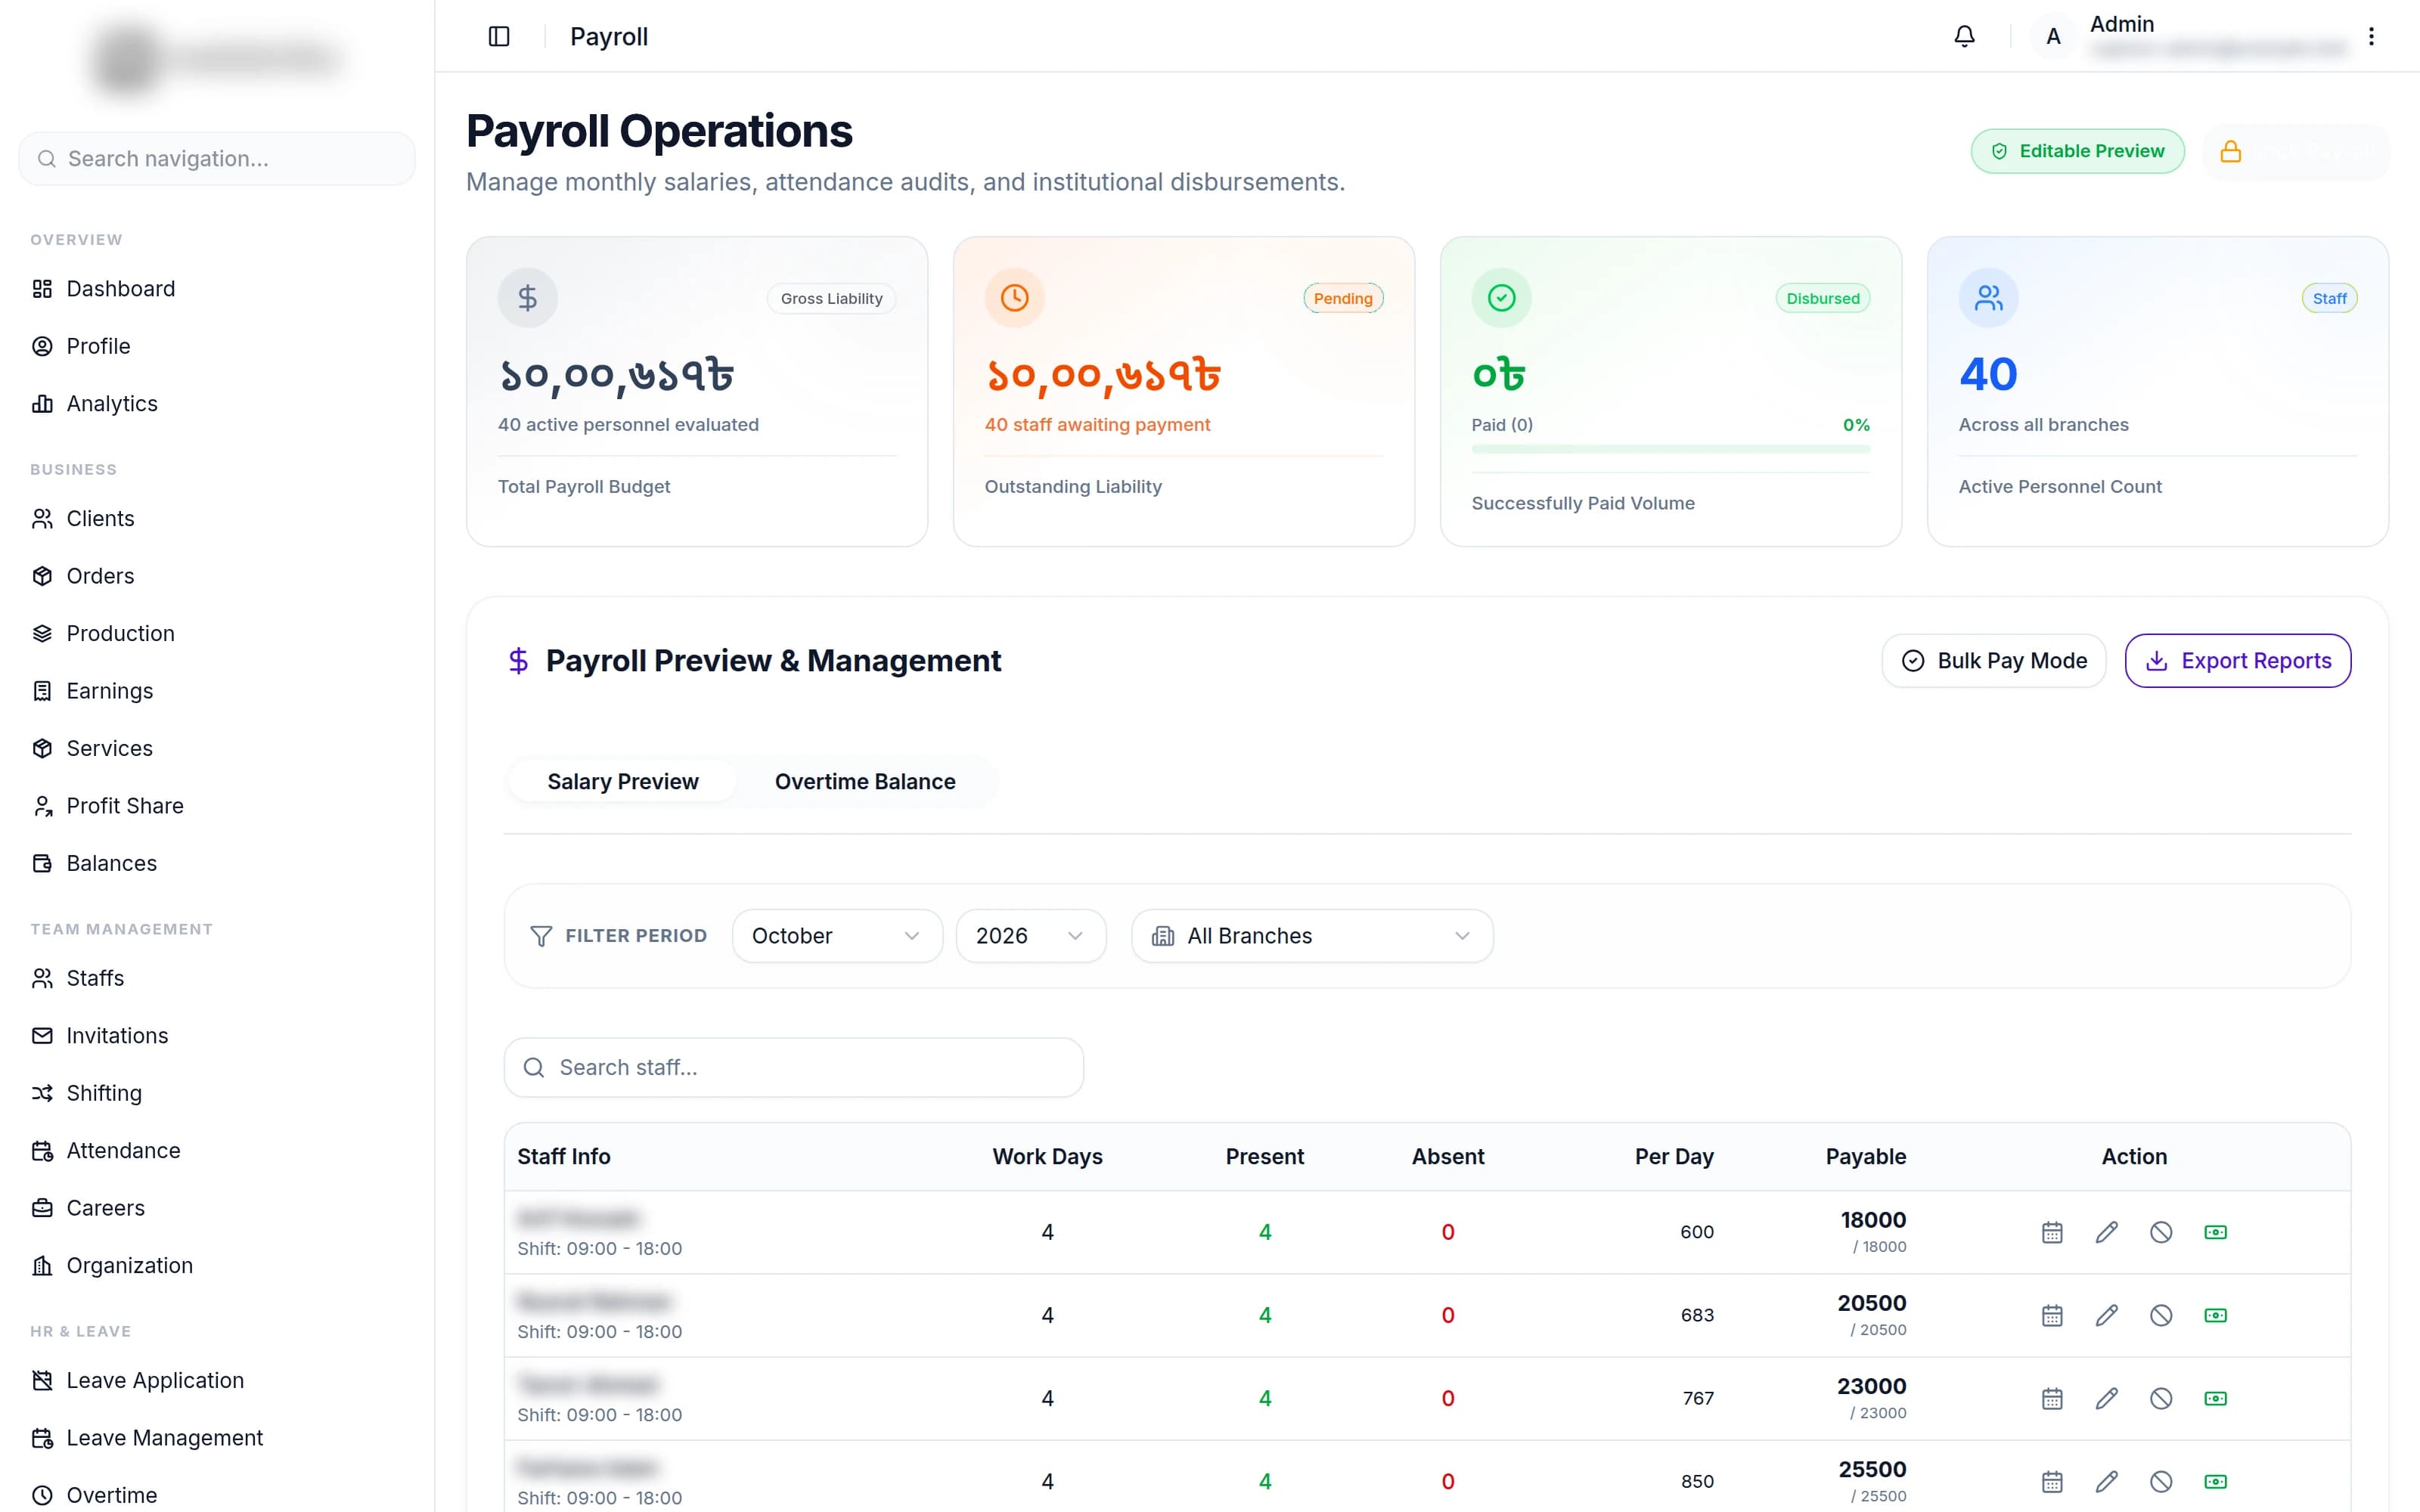Click the Staff Info column header
This screenshot has width=2420, height=1512.
point(564,1157)
